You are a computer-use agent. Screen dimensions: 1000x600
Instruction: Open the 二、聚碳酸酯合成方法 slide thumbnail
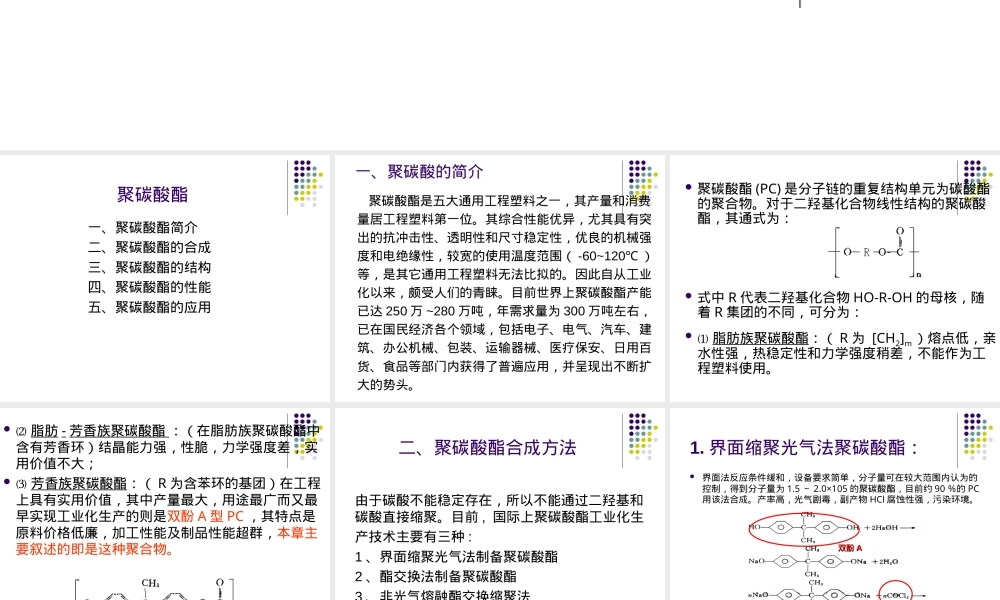point(499,504)
